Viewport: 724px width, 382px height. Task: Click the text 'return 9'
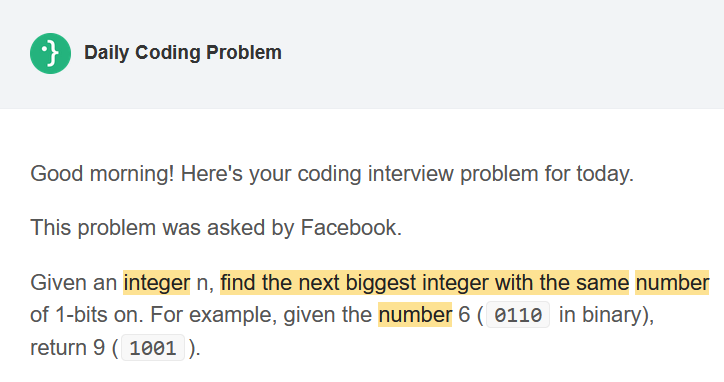tap(67, 348)
